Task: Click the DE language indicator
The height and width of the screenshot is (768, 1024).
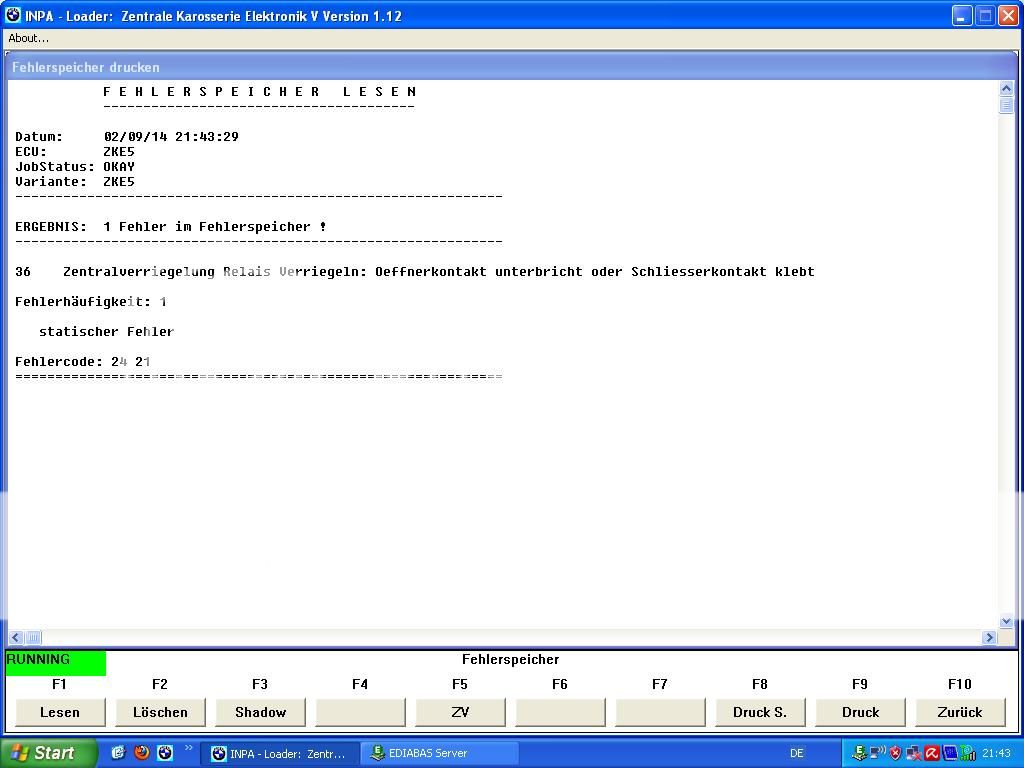Action: click(797, 753)
